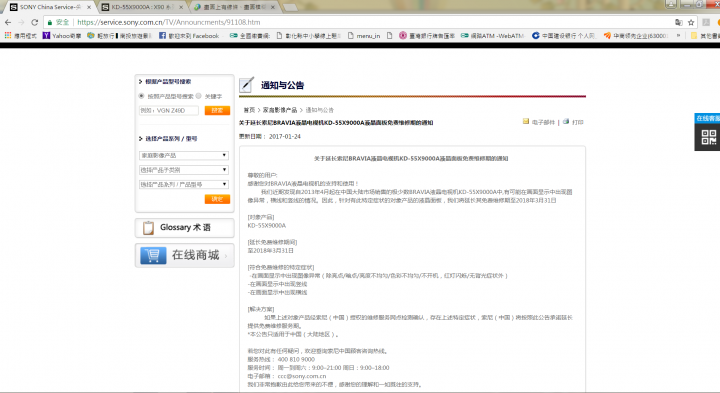Viewport: 720px width, 393px height.
Task: Click the printer icon
Action: [x=566, y=122]
